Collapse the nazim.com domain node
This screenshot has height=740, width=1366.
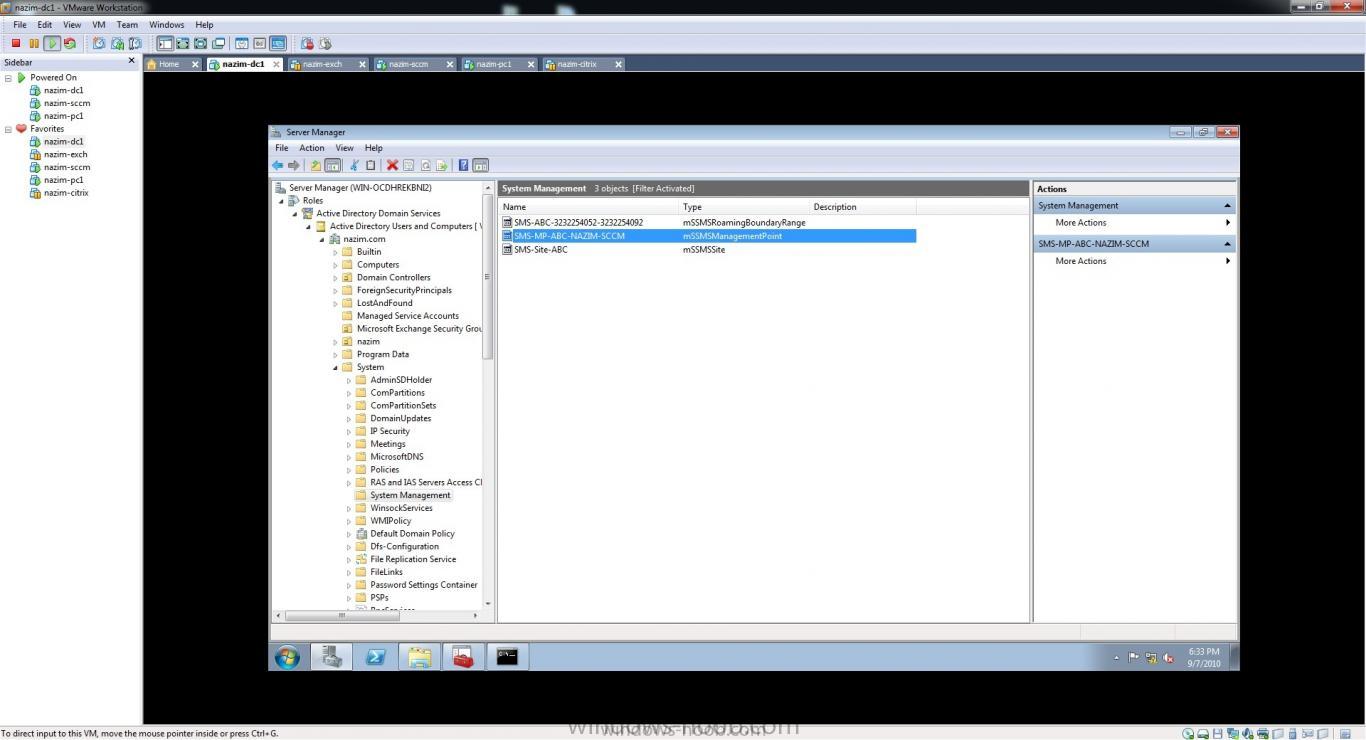point(322,239)
